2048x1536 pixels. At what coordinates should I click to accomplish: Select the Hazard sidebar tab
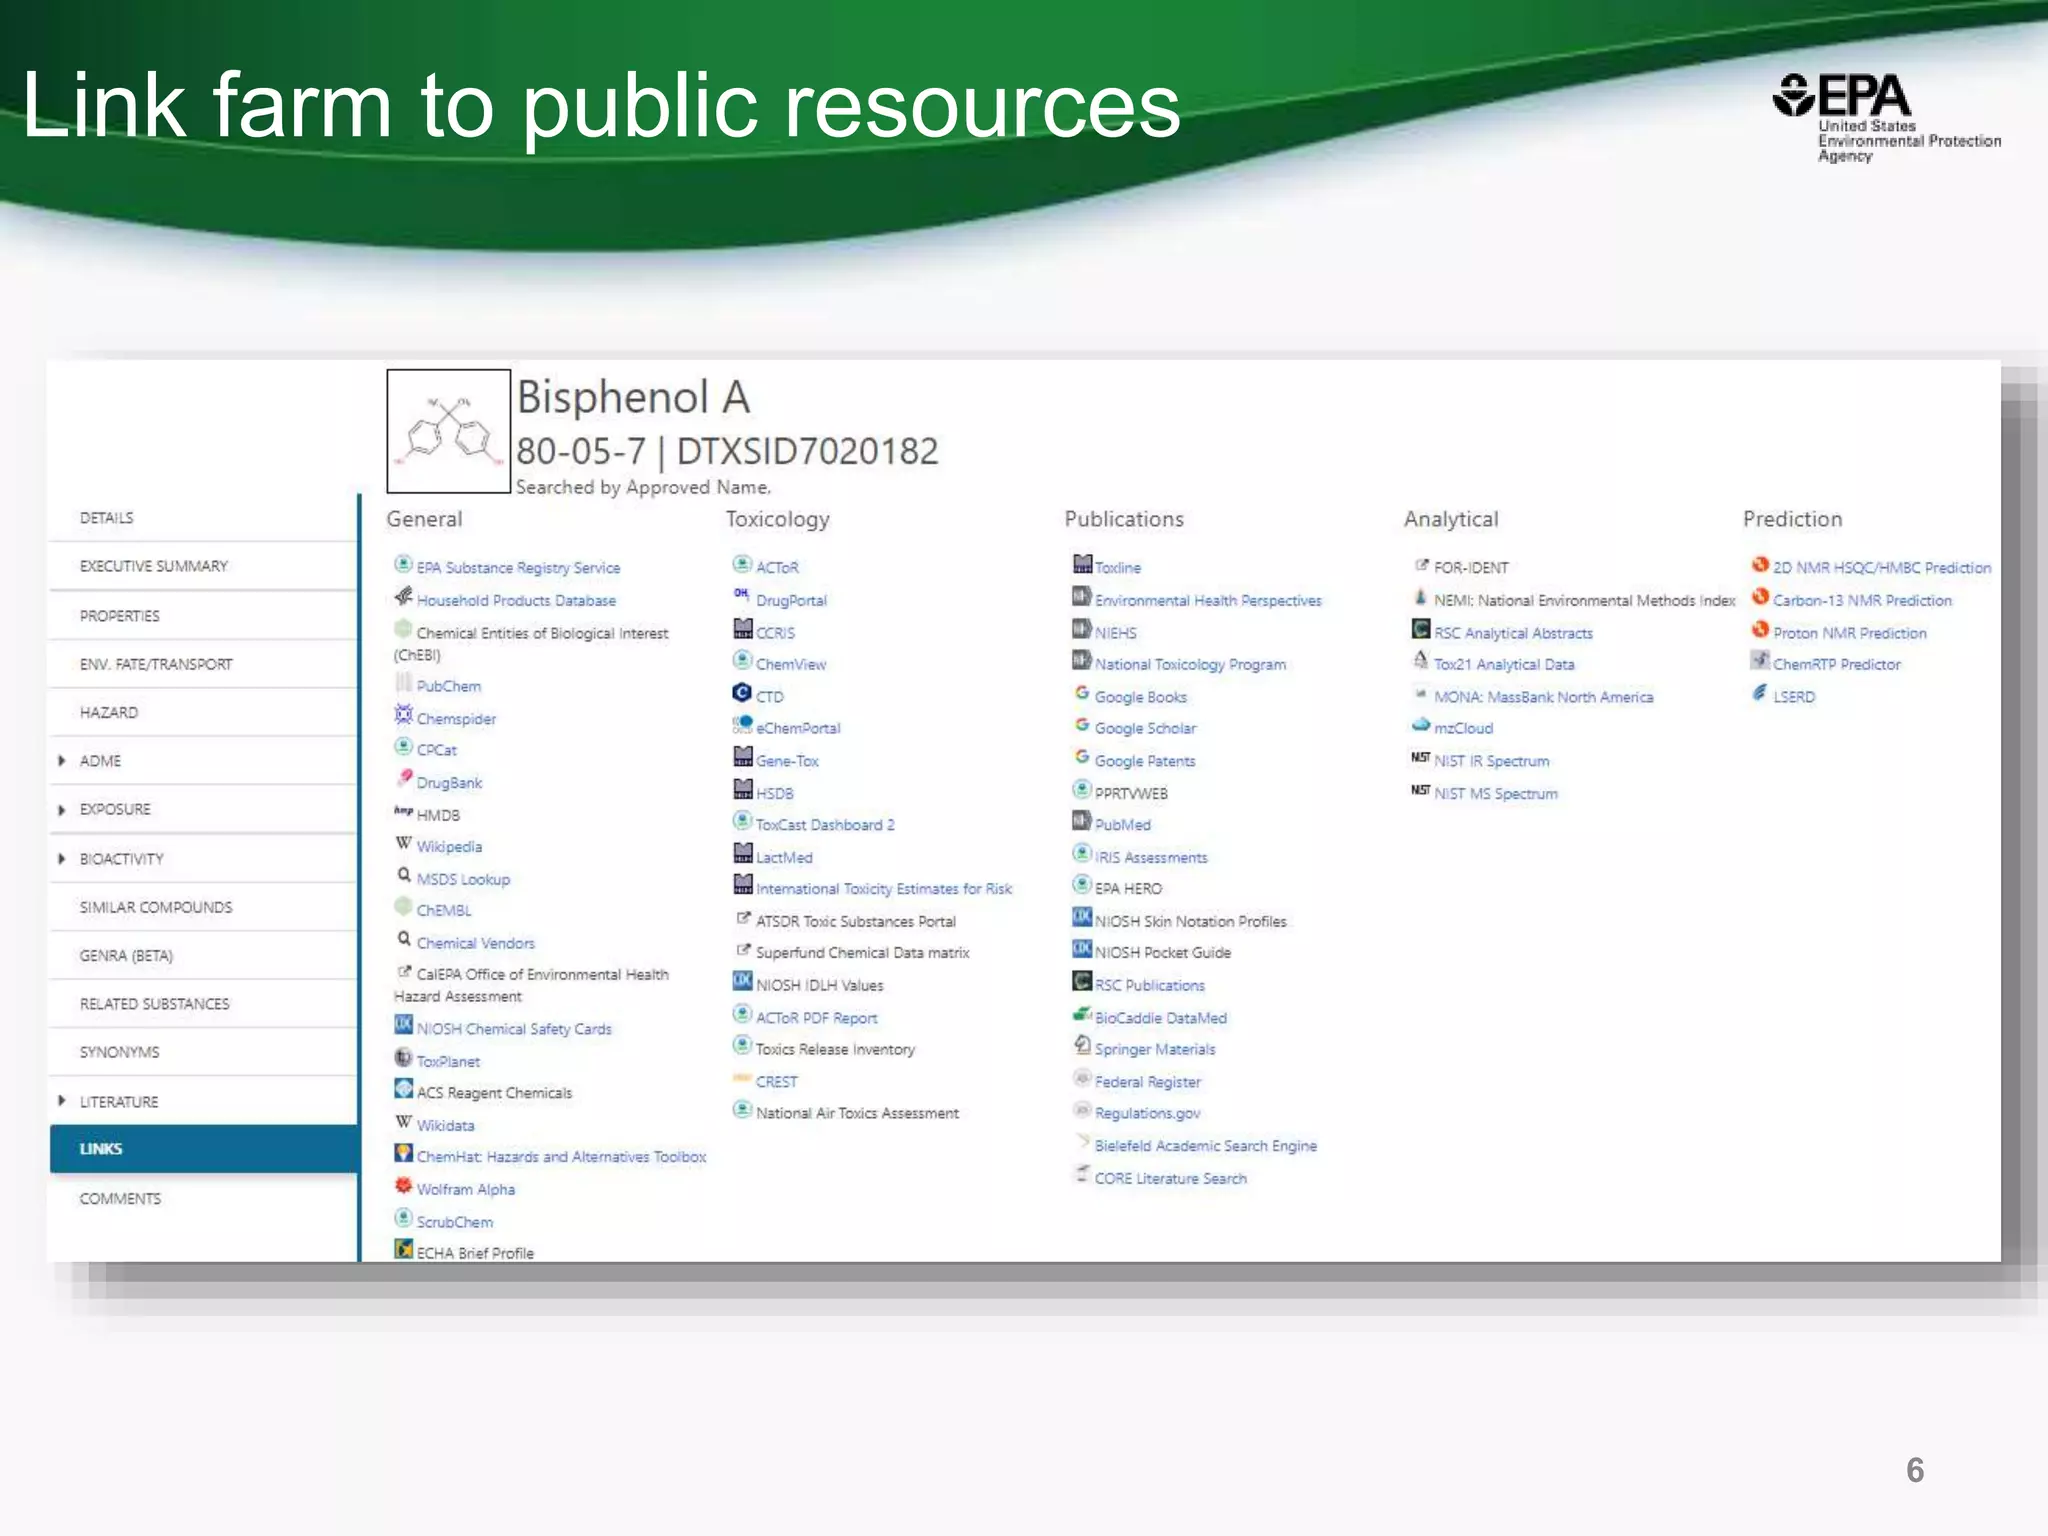pos(203,712)
